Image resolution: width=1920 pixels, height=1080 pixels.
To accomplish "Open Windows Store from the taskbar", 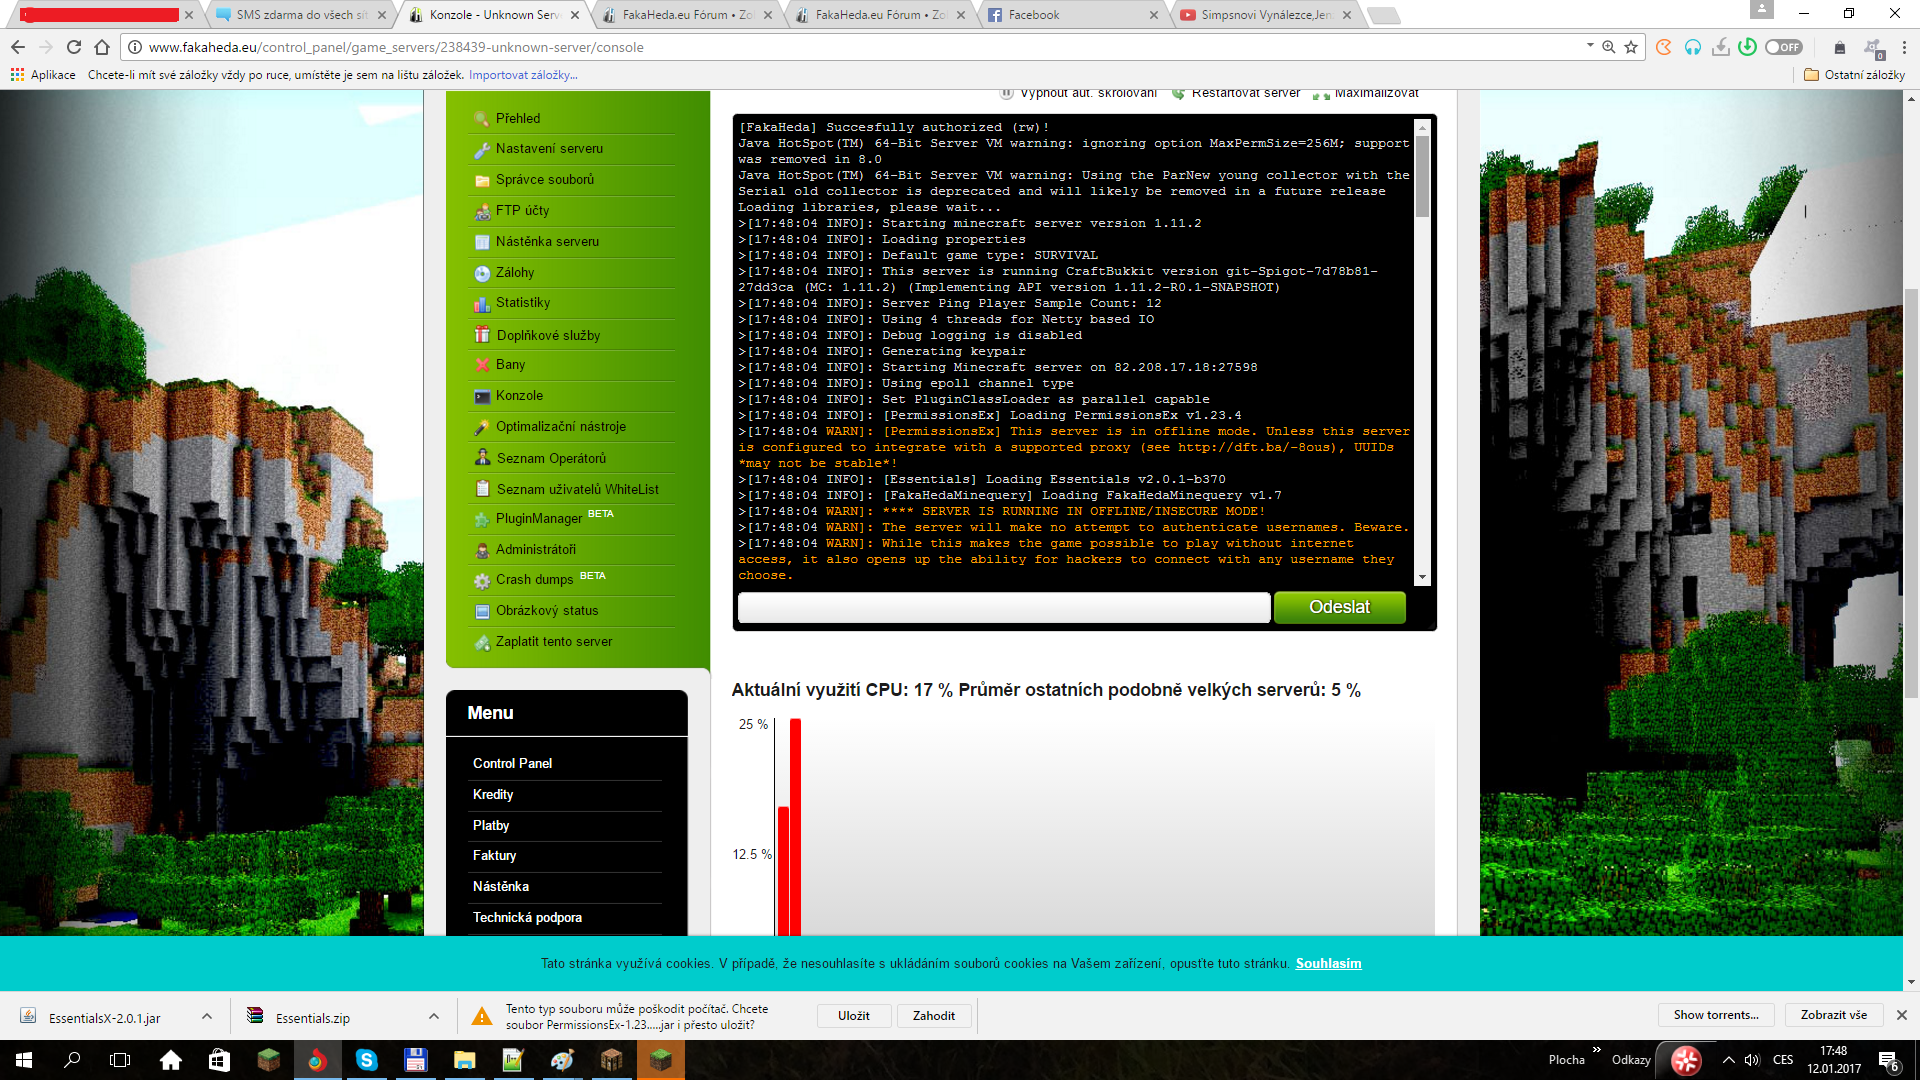I will (219, 1060).
